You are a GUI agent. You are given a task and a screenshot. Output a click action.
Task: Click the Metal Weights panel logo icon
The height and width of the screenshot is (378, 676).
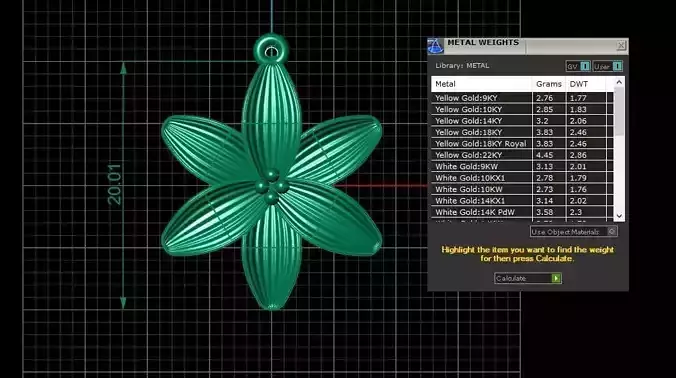[435, 46]
